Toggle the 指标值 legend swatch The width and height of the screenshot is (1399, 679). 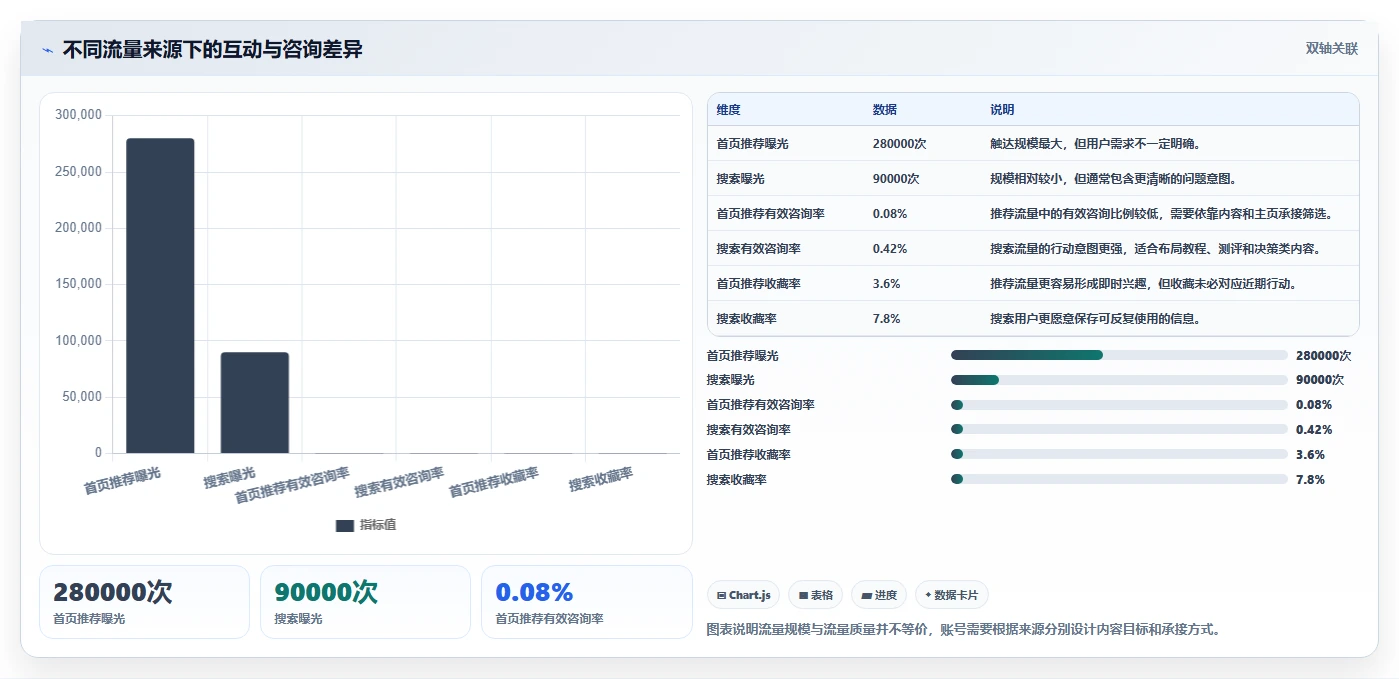pos(345,526)
